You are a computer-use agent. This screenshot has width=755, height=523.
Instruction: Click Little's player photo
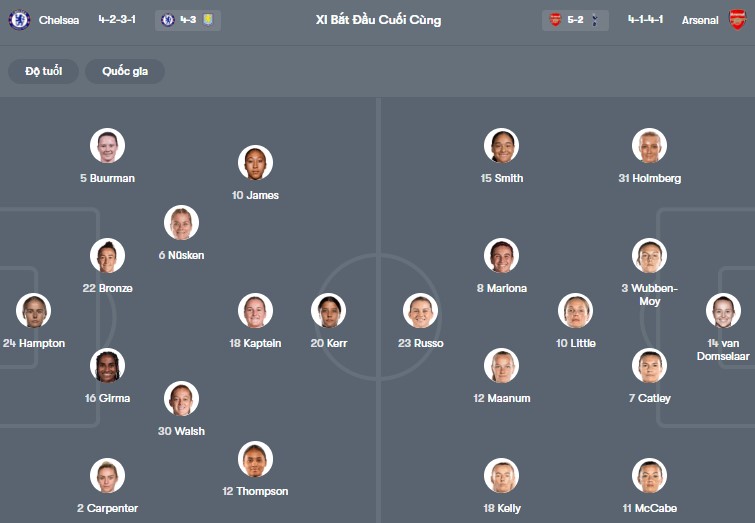pos(576,311)
